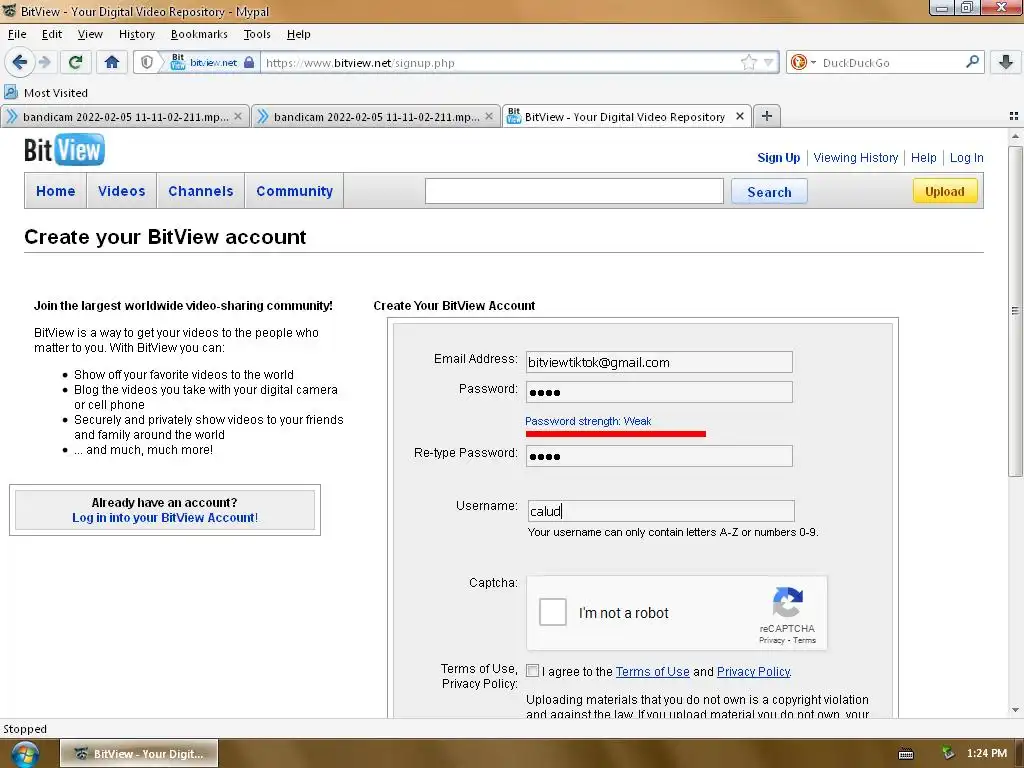The height and width of the screenshot is (768, 1024).
Task: Click the Log In link
Action: click(x=967, y=157)
